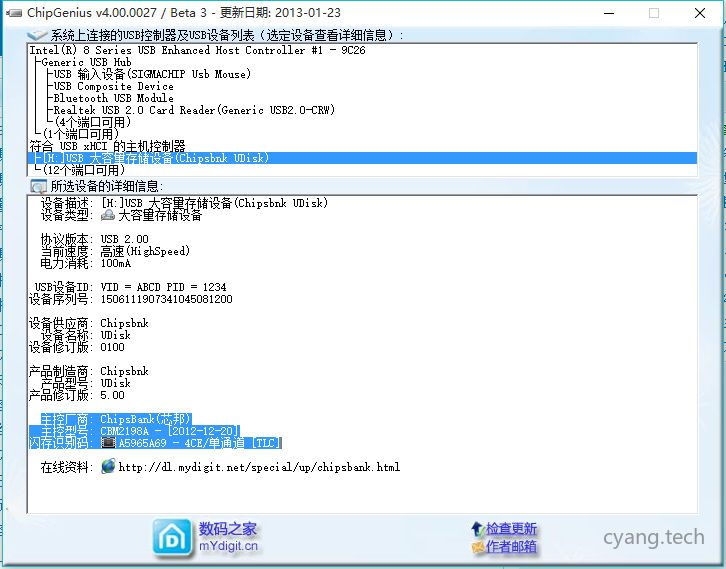726x569 pixels.
Task: Click the 产品制造商 Chipsbnk line
Action: pyautogui.click(x=89, y=371)
